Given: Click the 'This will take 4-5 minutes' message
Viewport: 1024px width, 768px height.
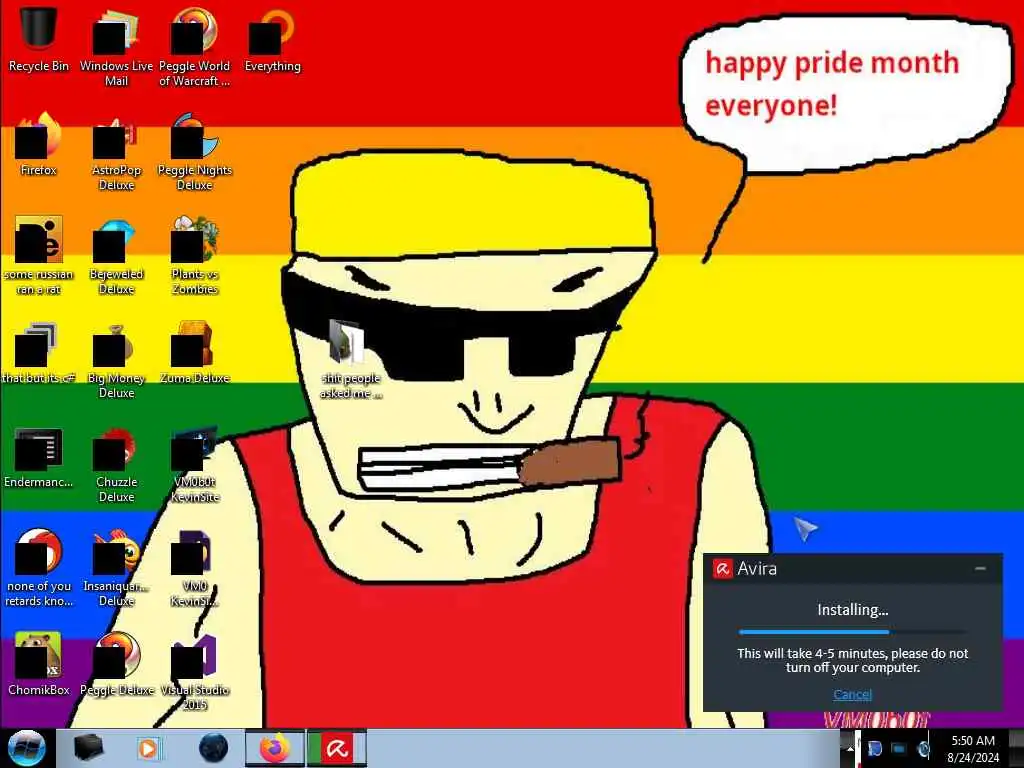Looking at the screenshot, I should (x=852, y=660).
